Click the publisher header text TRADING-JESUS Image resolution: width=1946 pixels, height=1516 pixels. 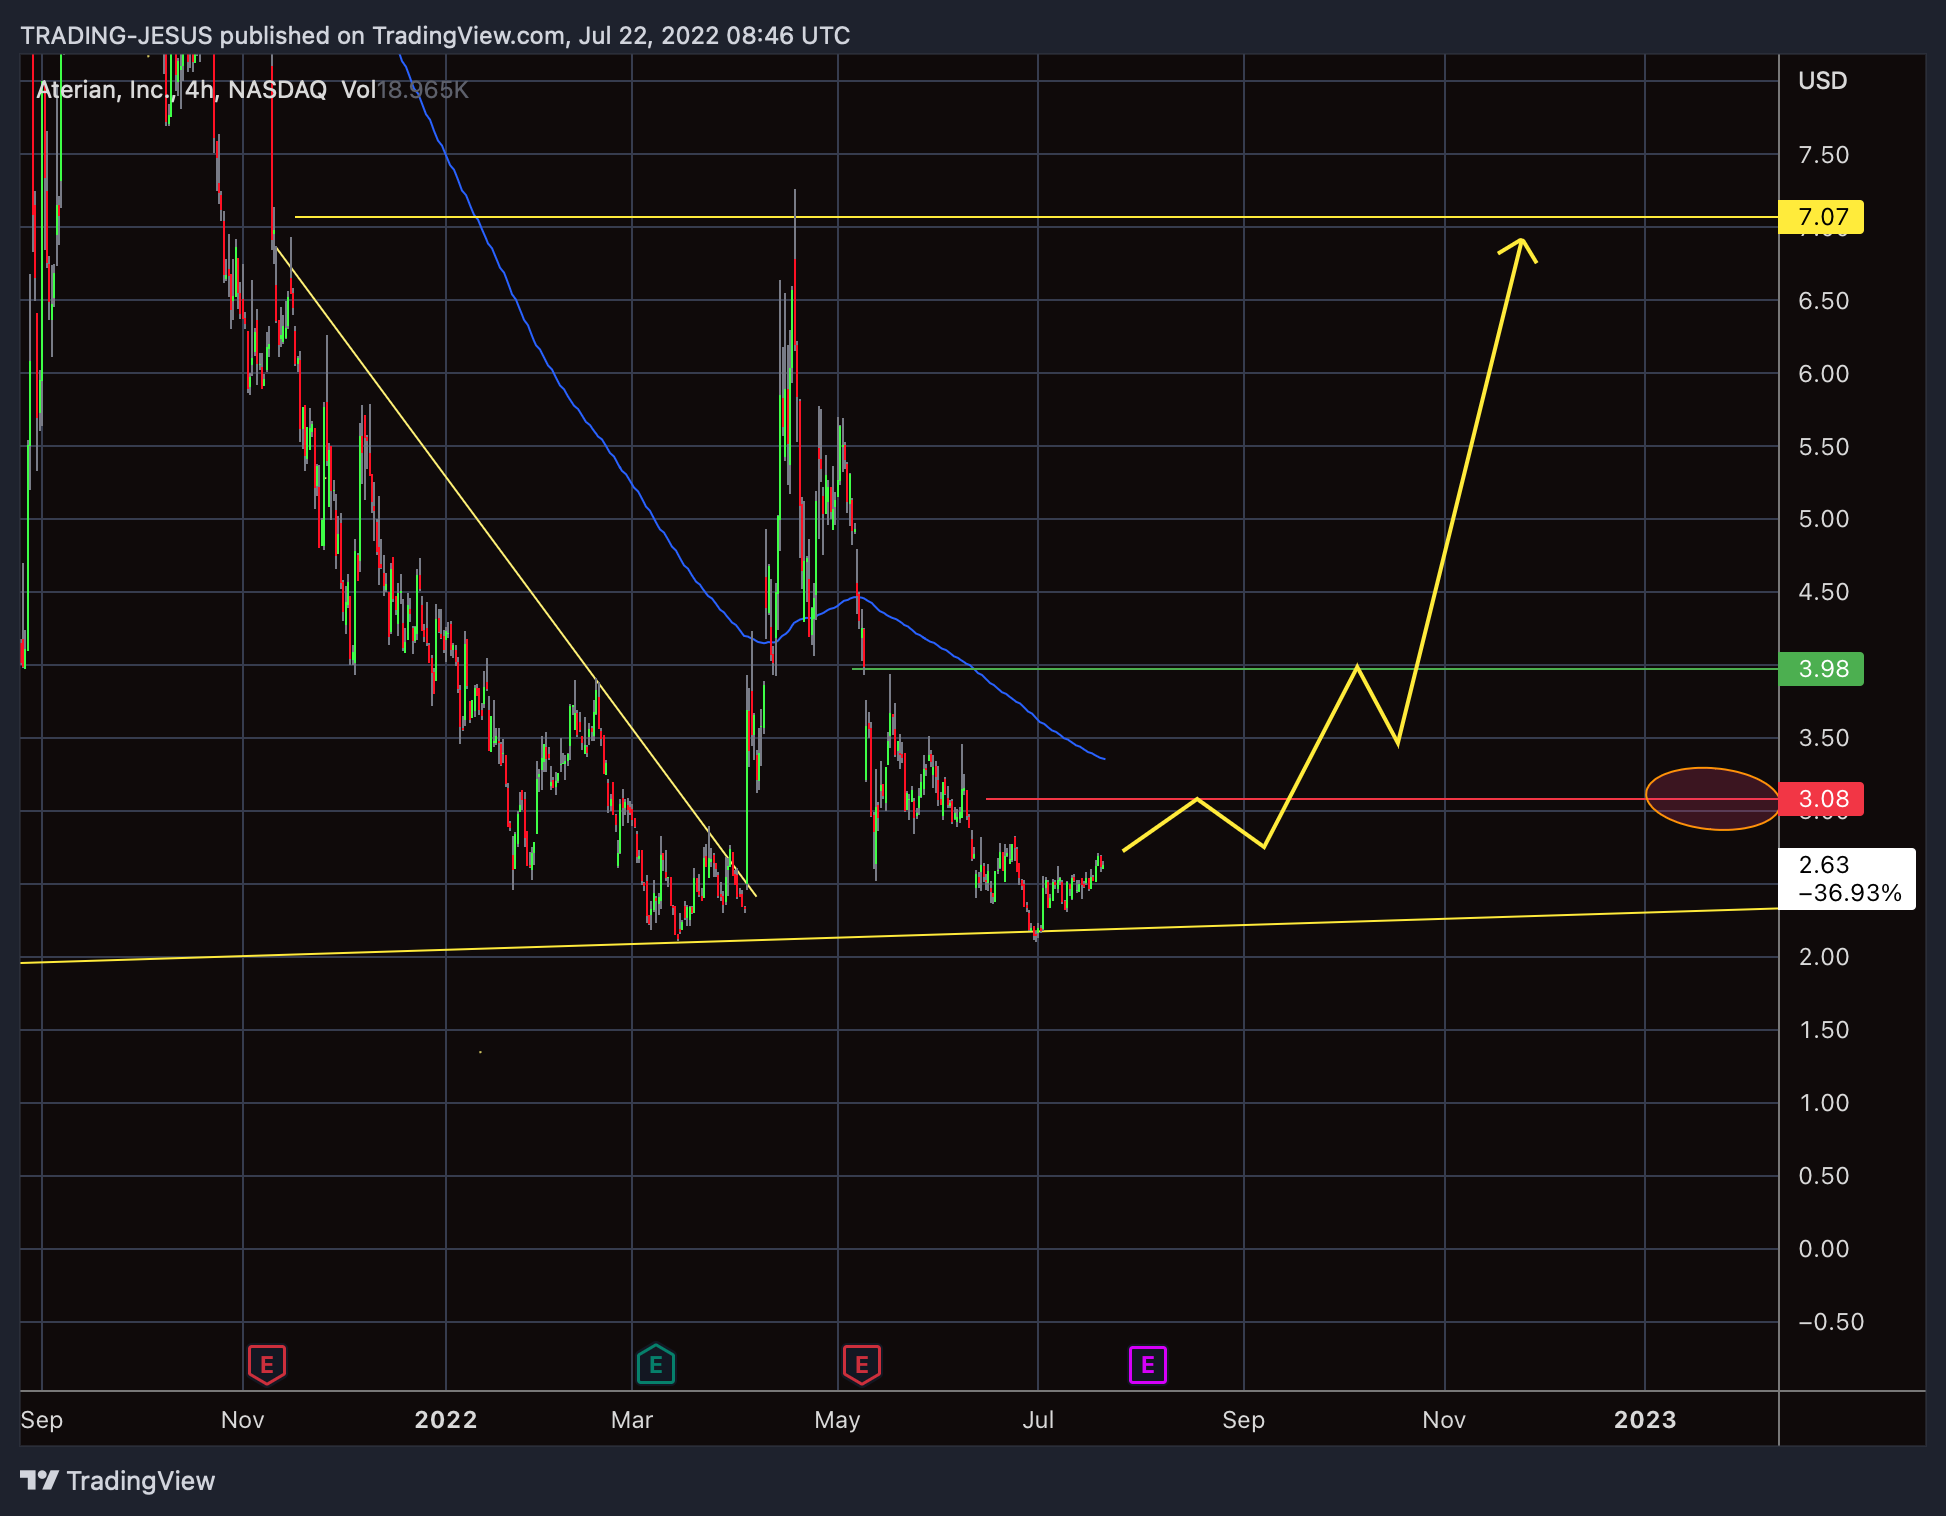coord(116,36)
